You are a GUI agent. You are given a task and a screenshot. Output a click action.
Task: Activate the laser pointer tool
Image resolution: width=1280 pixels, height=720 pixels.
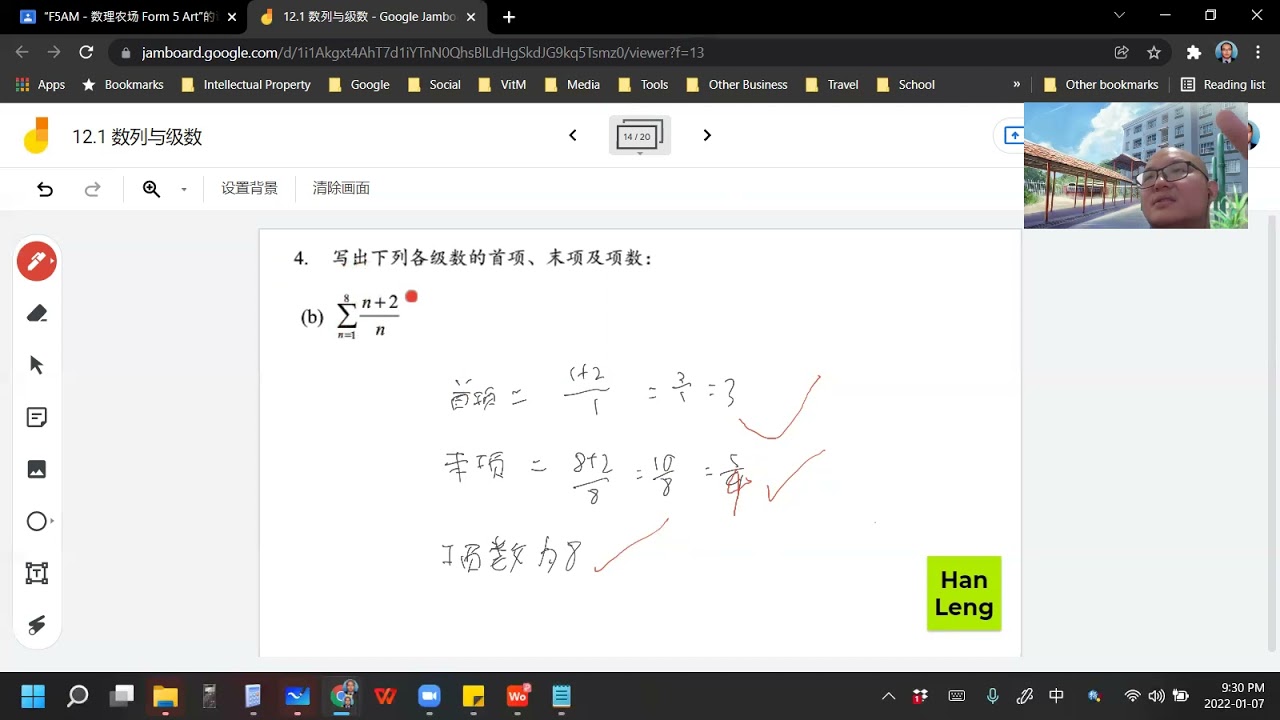click(37, 626)
